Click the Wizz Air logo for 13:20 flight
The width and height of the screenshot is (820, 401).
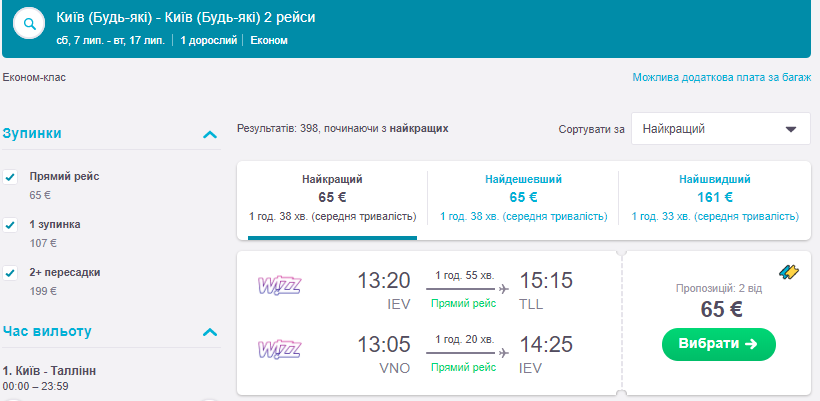pos(277,284)
